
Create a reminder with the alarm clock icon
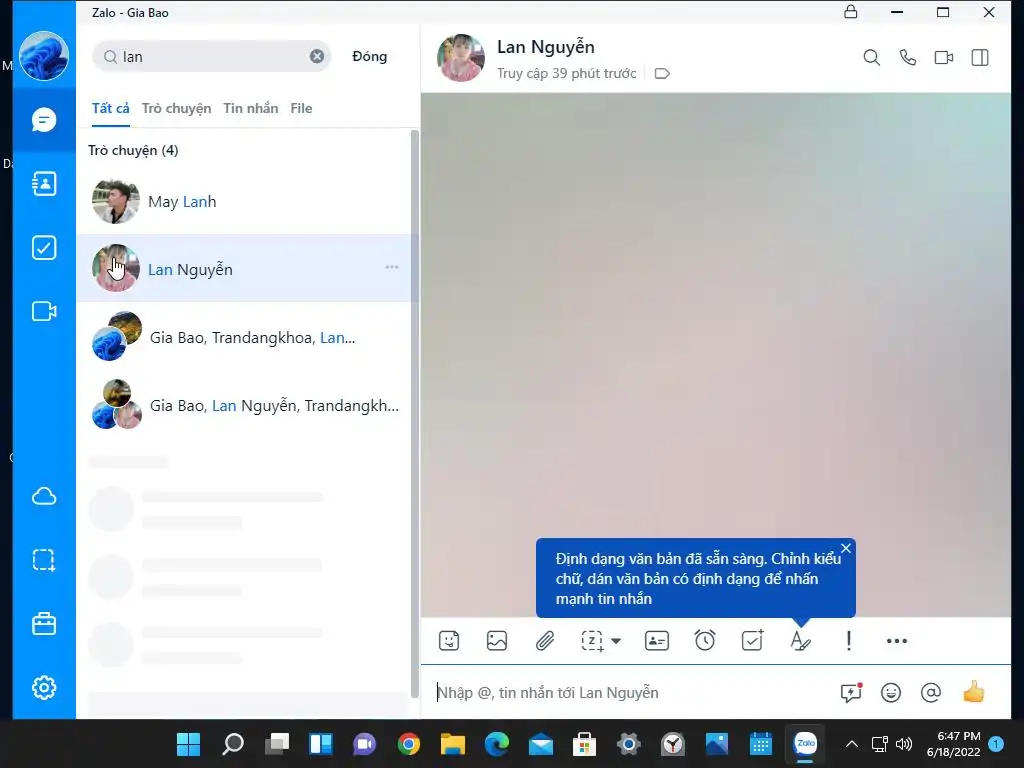click(705, 641)
